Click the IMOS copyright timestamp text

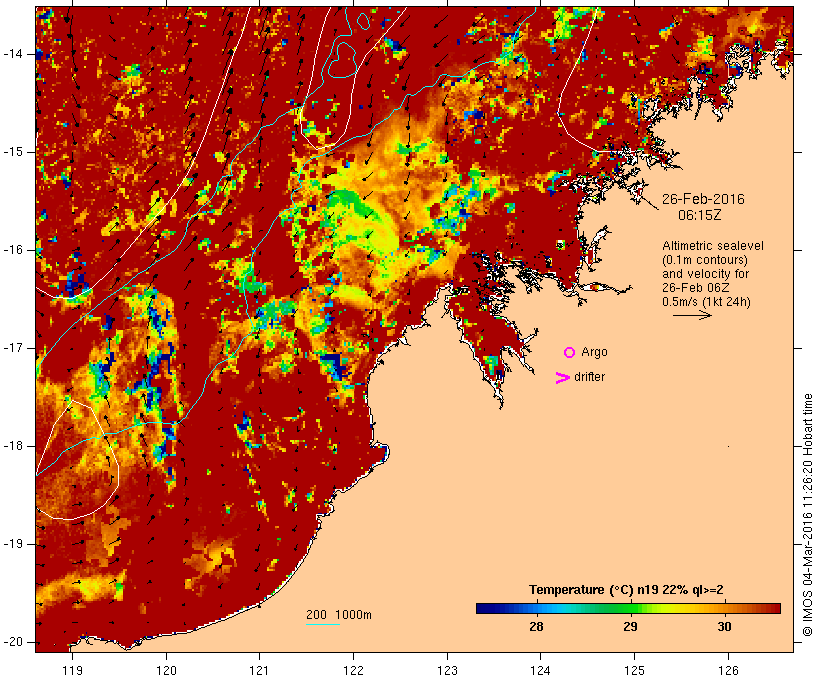807,515
